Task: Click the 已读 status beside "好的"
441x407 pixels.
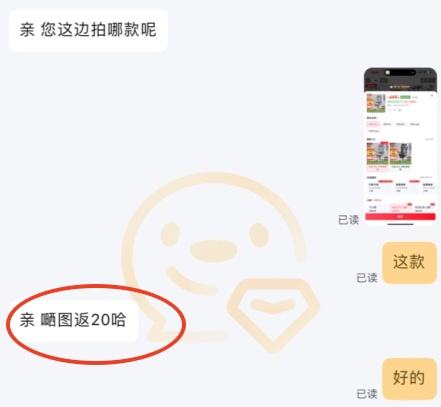Action: pos(367,394)
